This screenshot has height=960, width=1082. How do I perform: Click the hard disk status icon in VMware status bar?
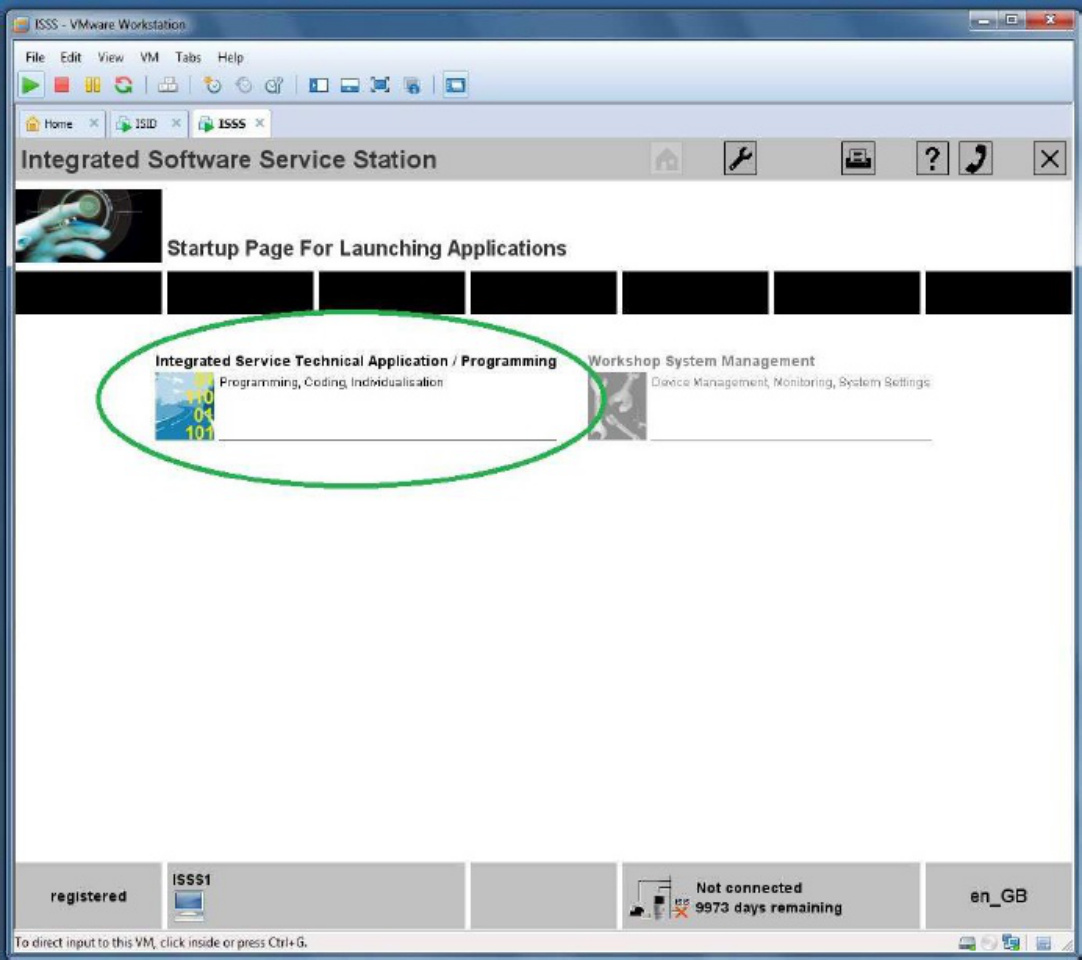(967, 943)
